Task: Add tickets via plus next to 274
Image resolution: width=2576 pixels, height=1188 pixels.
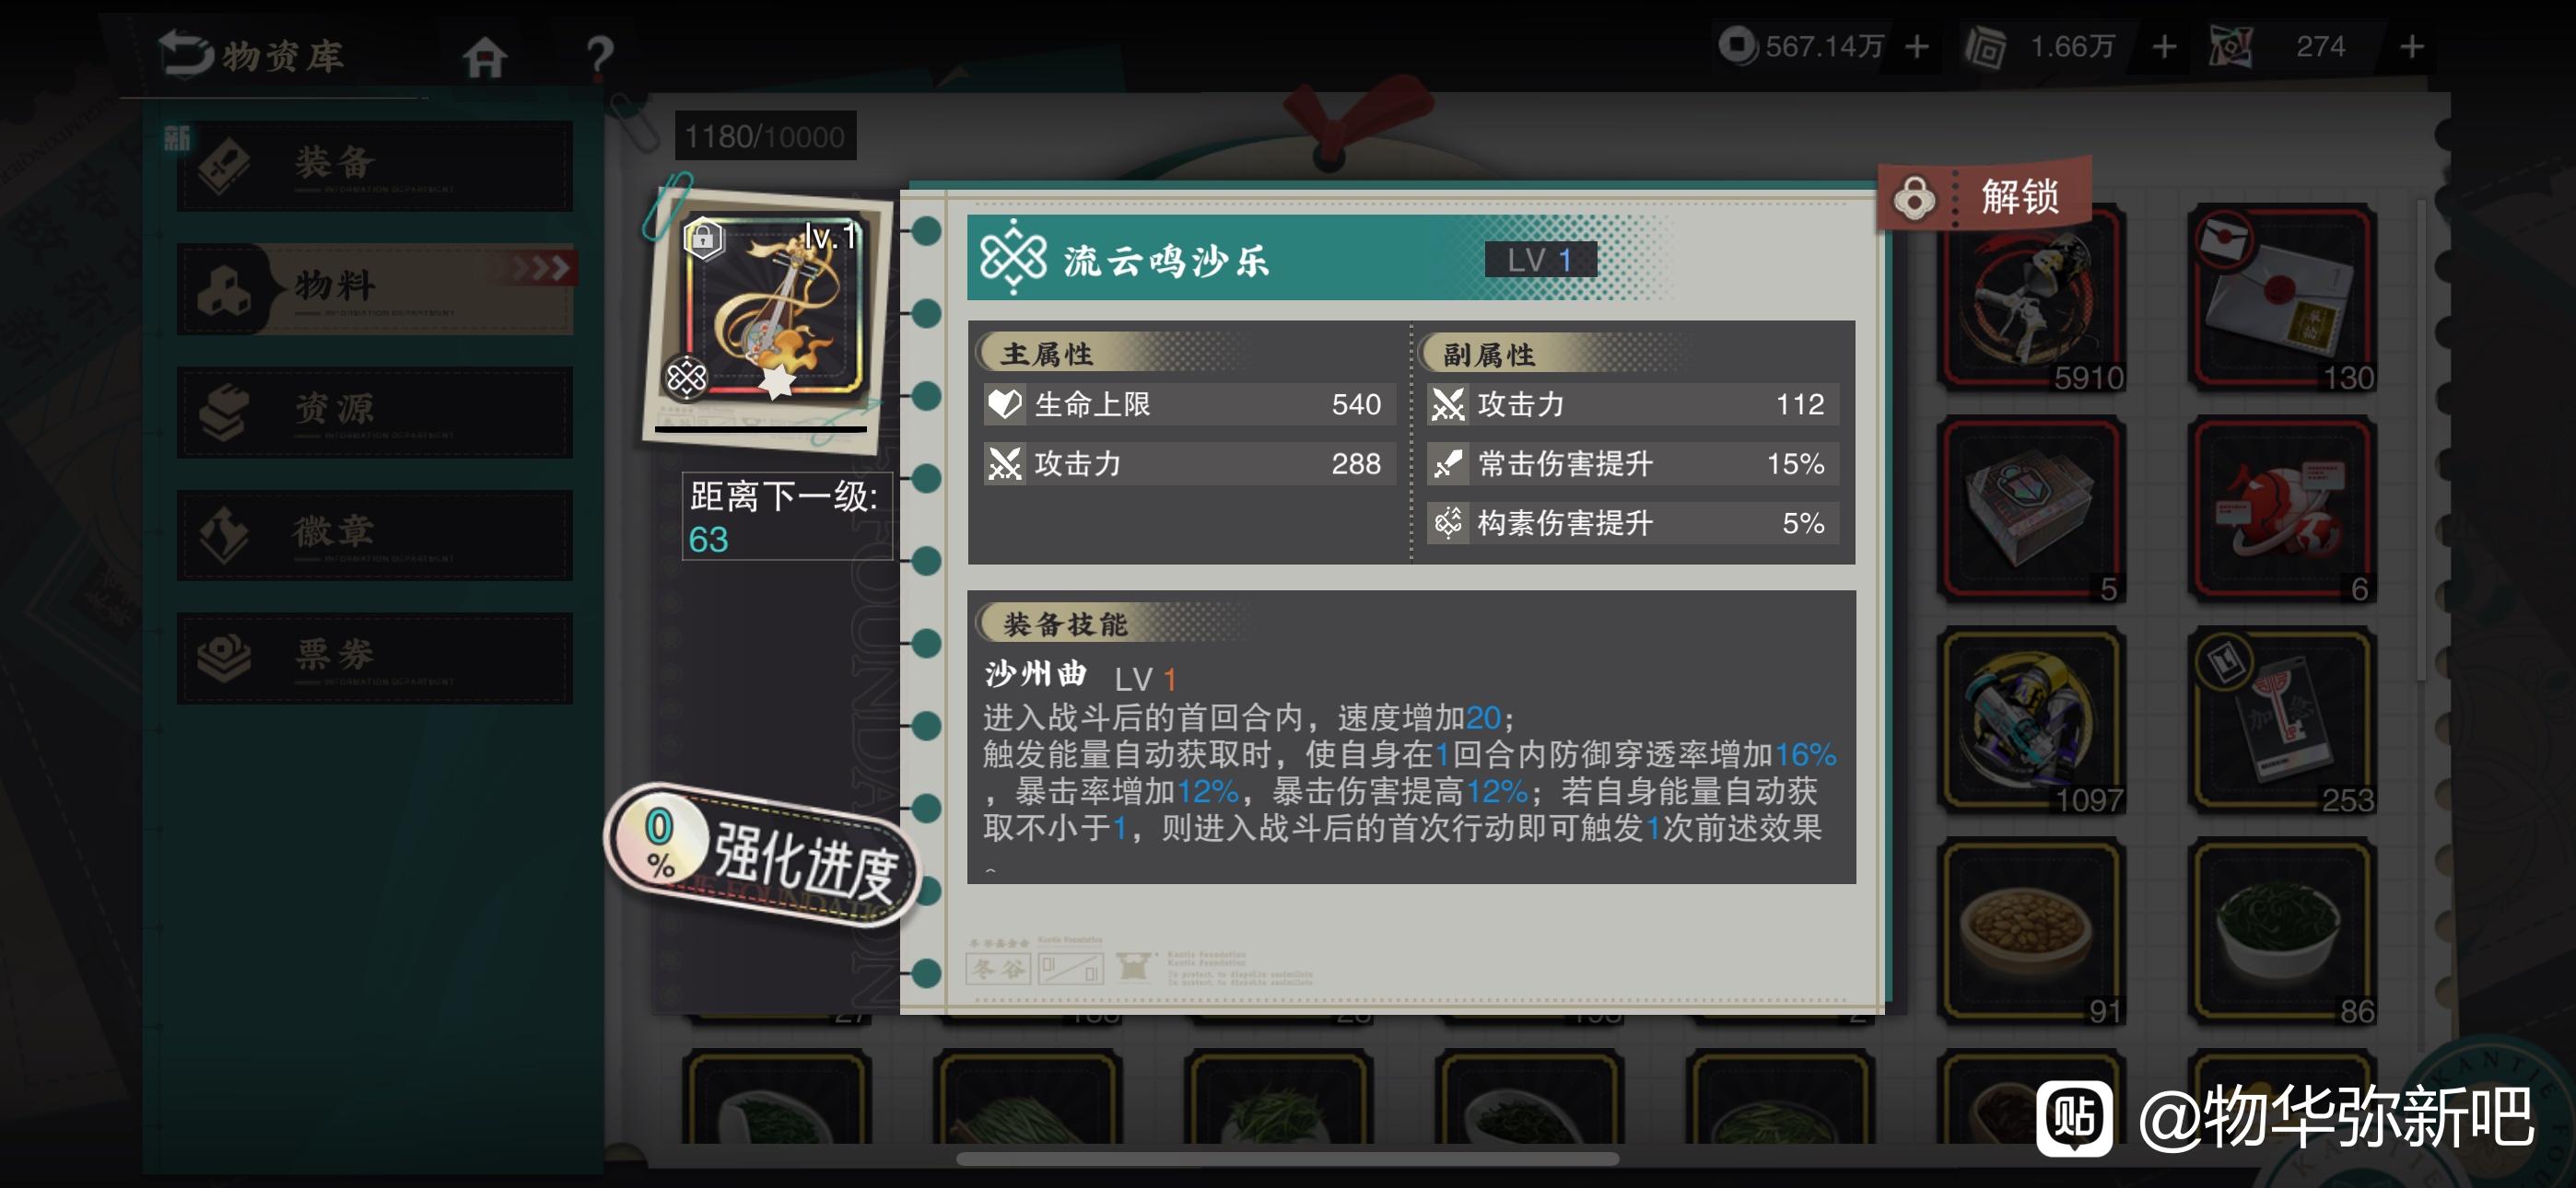Action: tap(2411, 46)
